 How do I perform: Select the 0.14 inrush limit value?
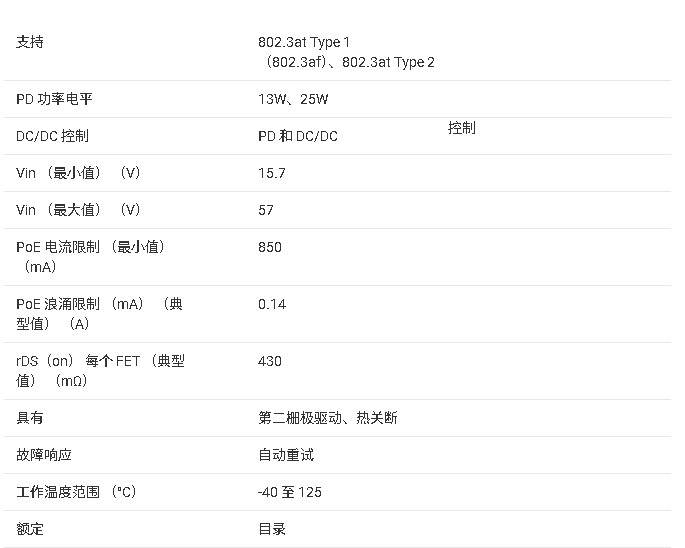[272, 304]
